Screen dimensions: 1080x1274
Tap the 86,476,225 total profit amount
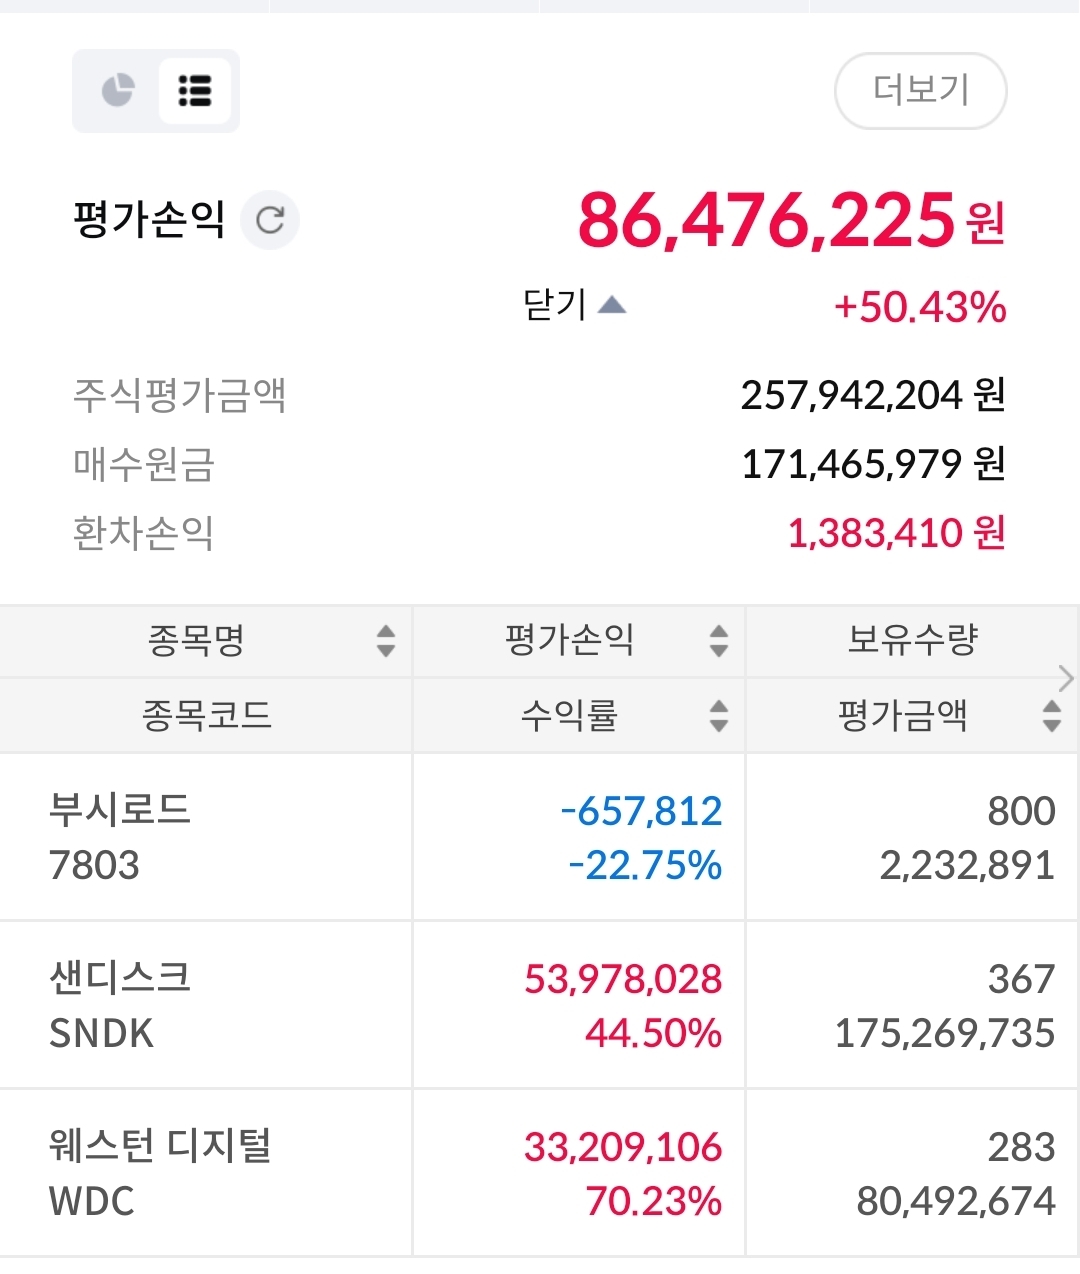click(767, 220)
